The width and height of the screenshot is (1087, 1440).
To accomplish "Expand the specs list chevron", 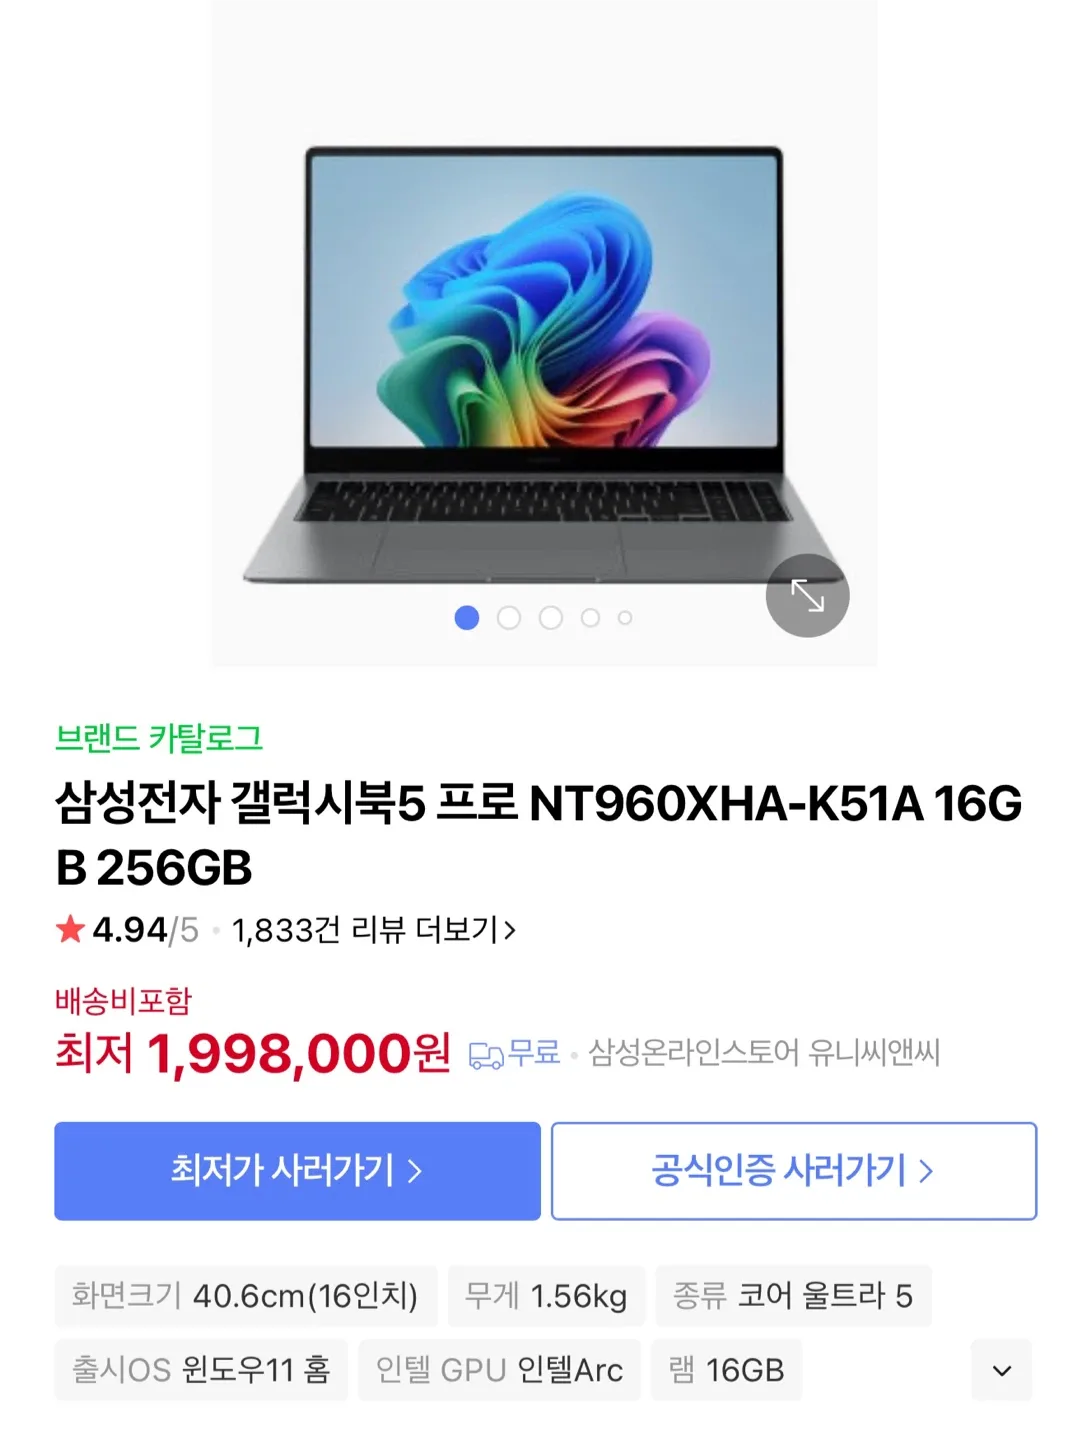I will pos(1001,1370).
